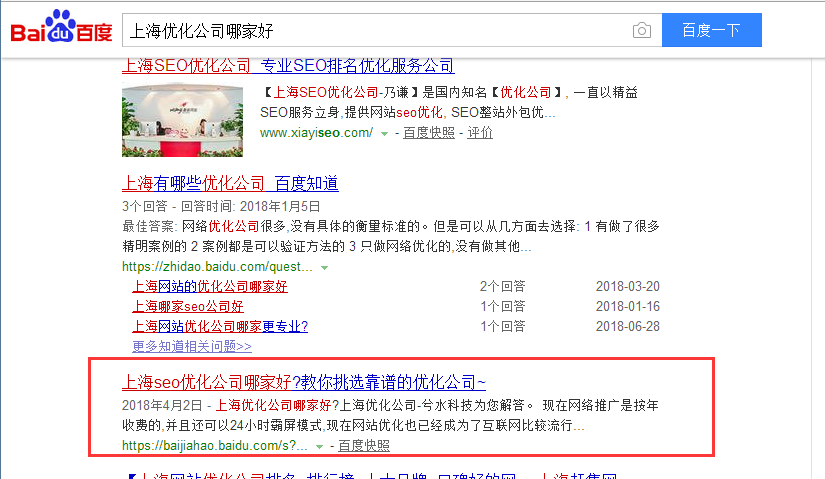Open the 上海有哪些优化公司 百度知道 result
The image size is (825, 479).
click(x=230, y=183)
